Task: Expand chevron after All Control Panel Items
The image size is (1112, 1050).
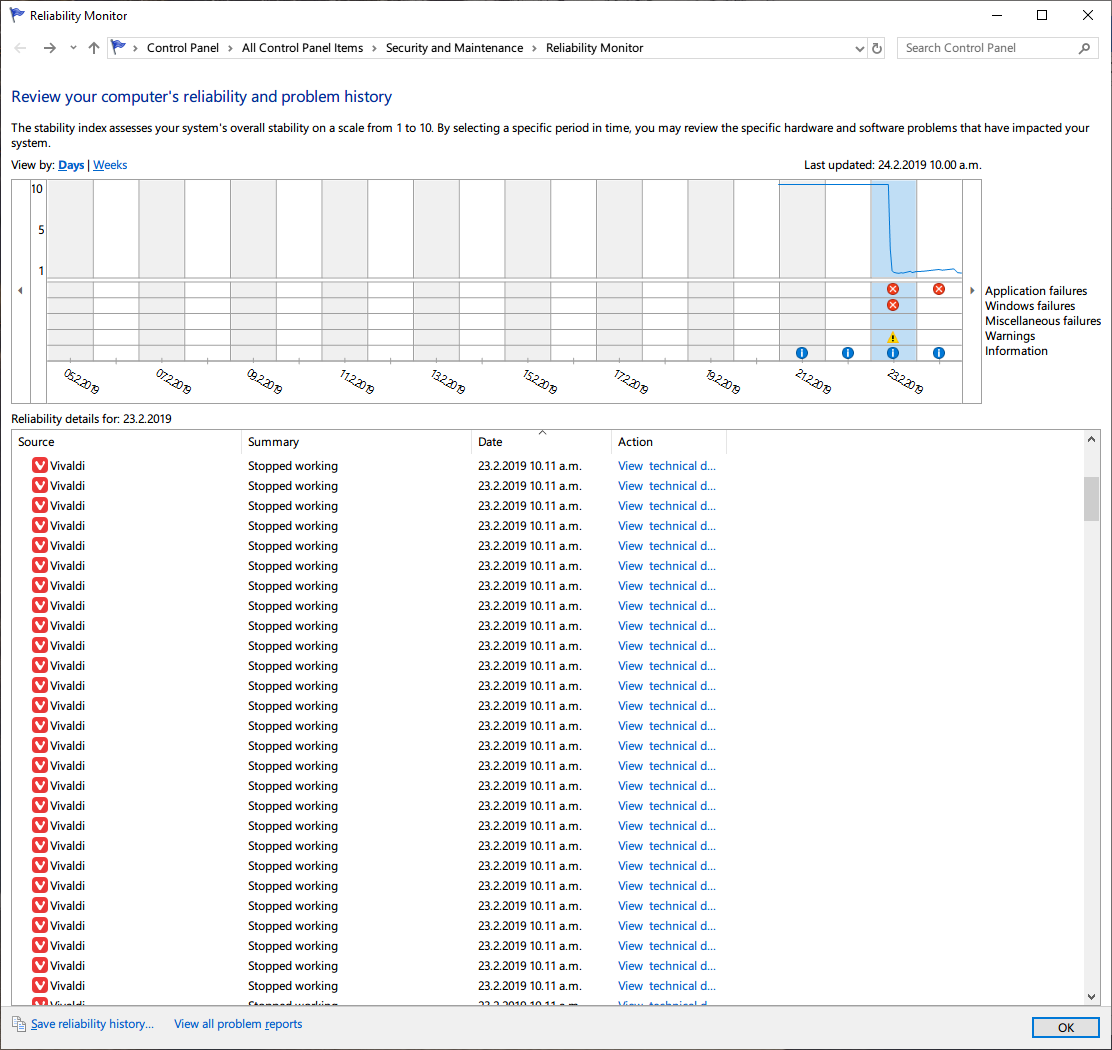Action: [x=374, y=48]
